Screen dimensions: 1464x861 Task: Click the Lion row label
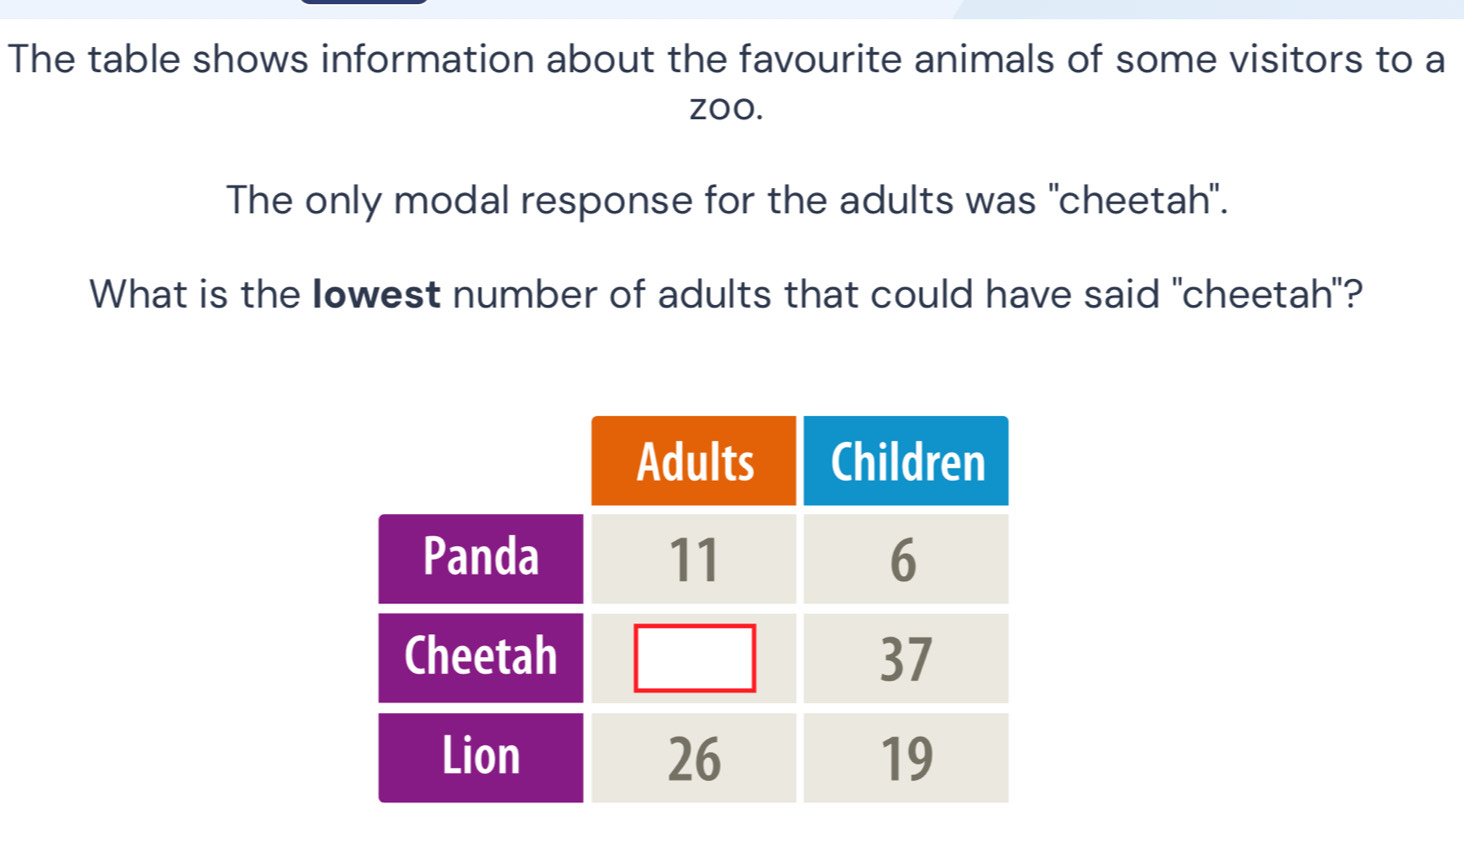pyautogui.click(x=481, y=757)
